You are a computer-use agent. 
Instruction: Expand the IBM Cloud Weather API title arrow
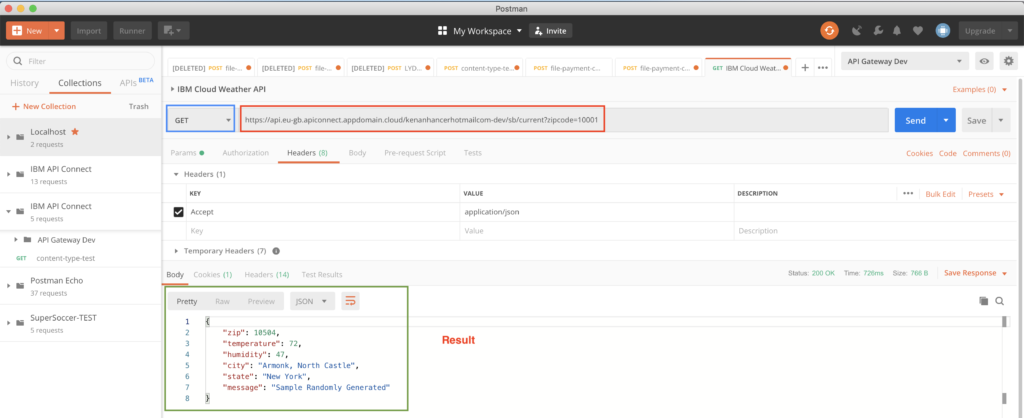(x=172, y=89)
